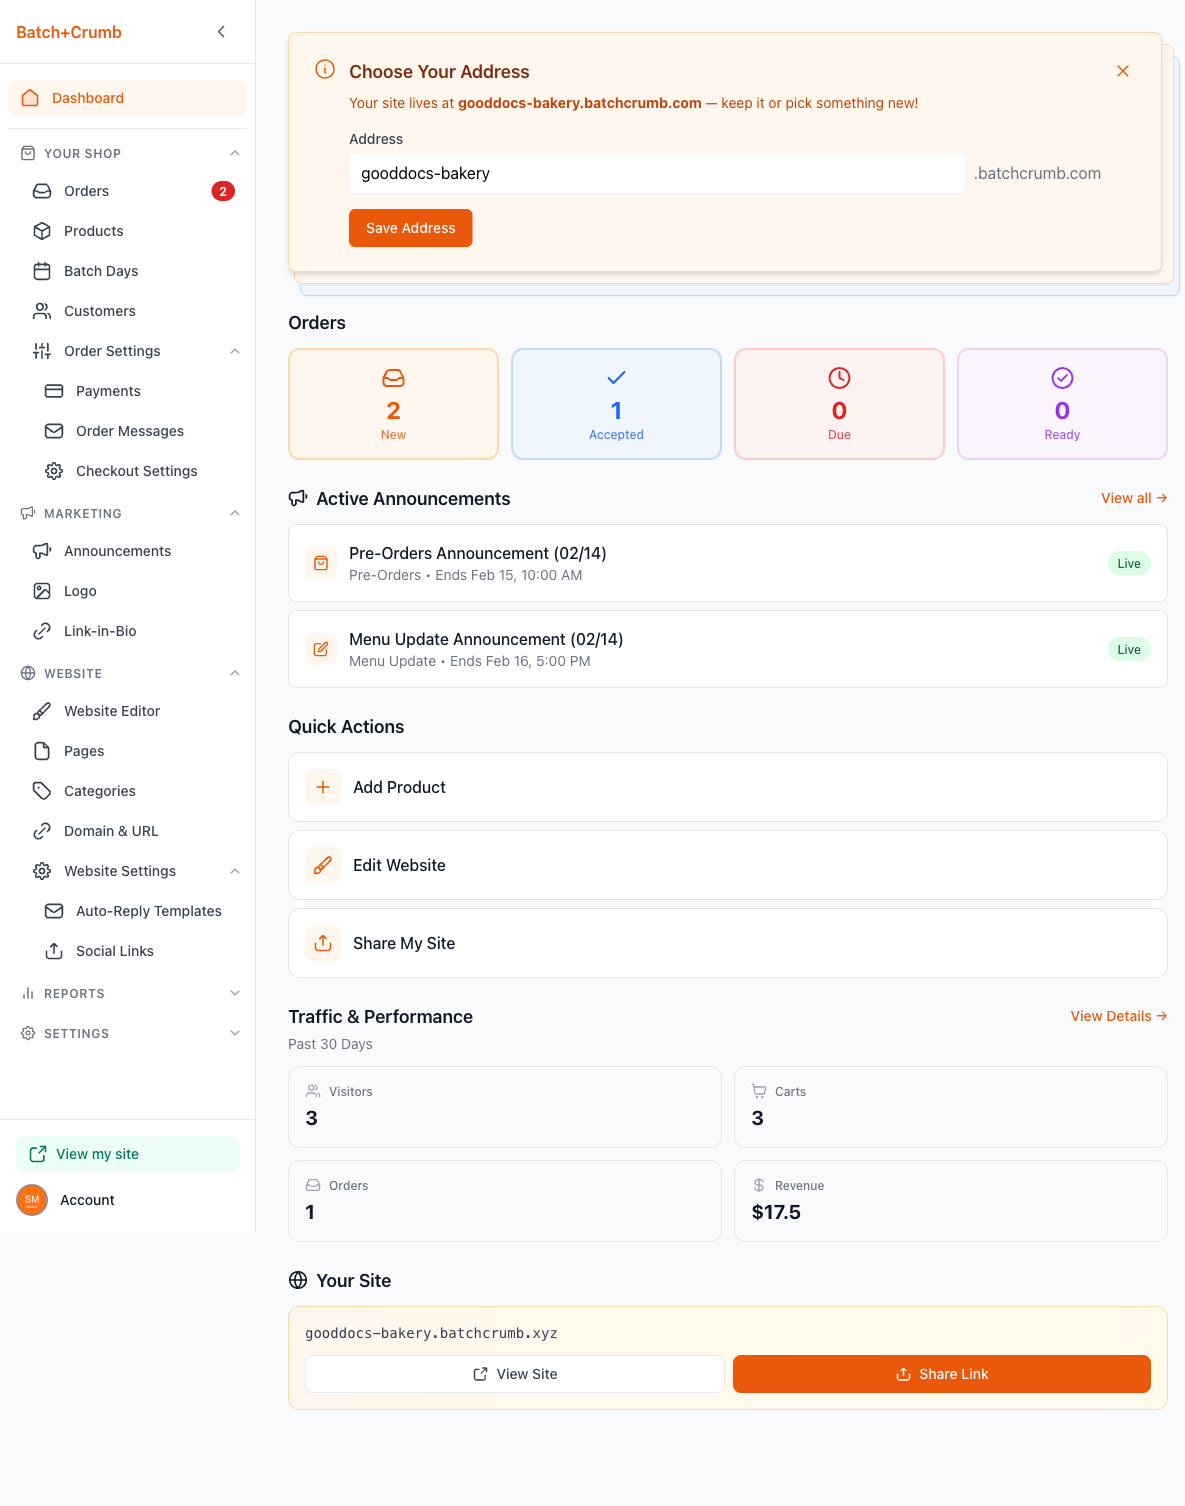The image size is (1185, 1506).
Task: Switch to the Dashboard menu item
Action: [x=88, y=98]
